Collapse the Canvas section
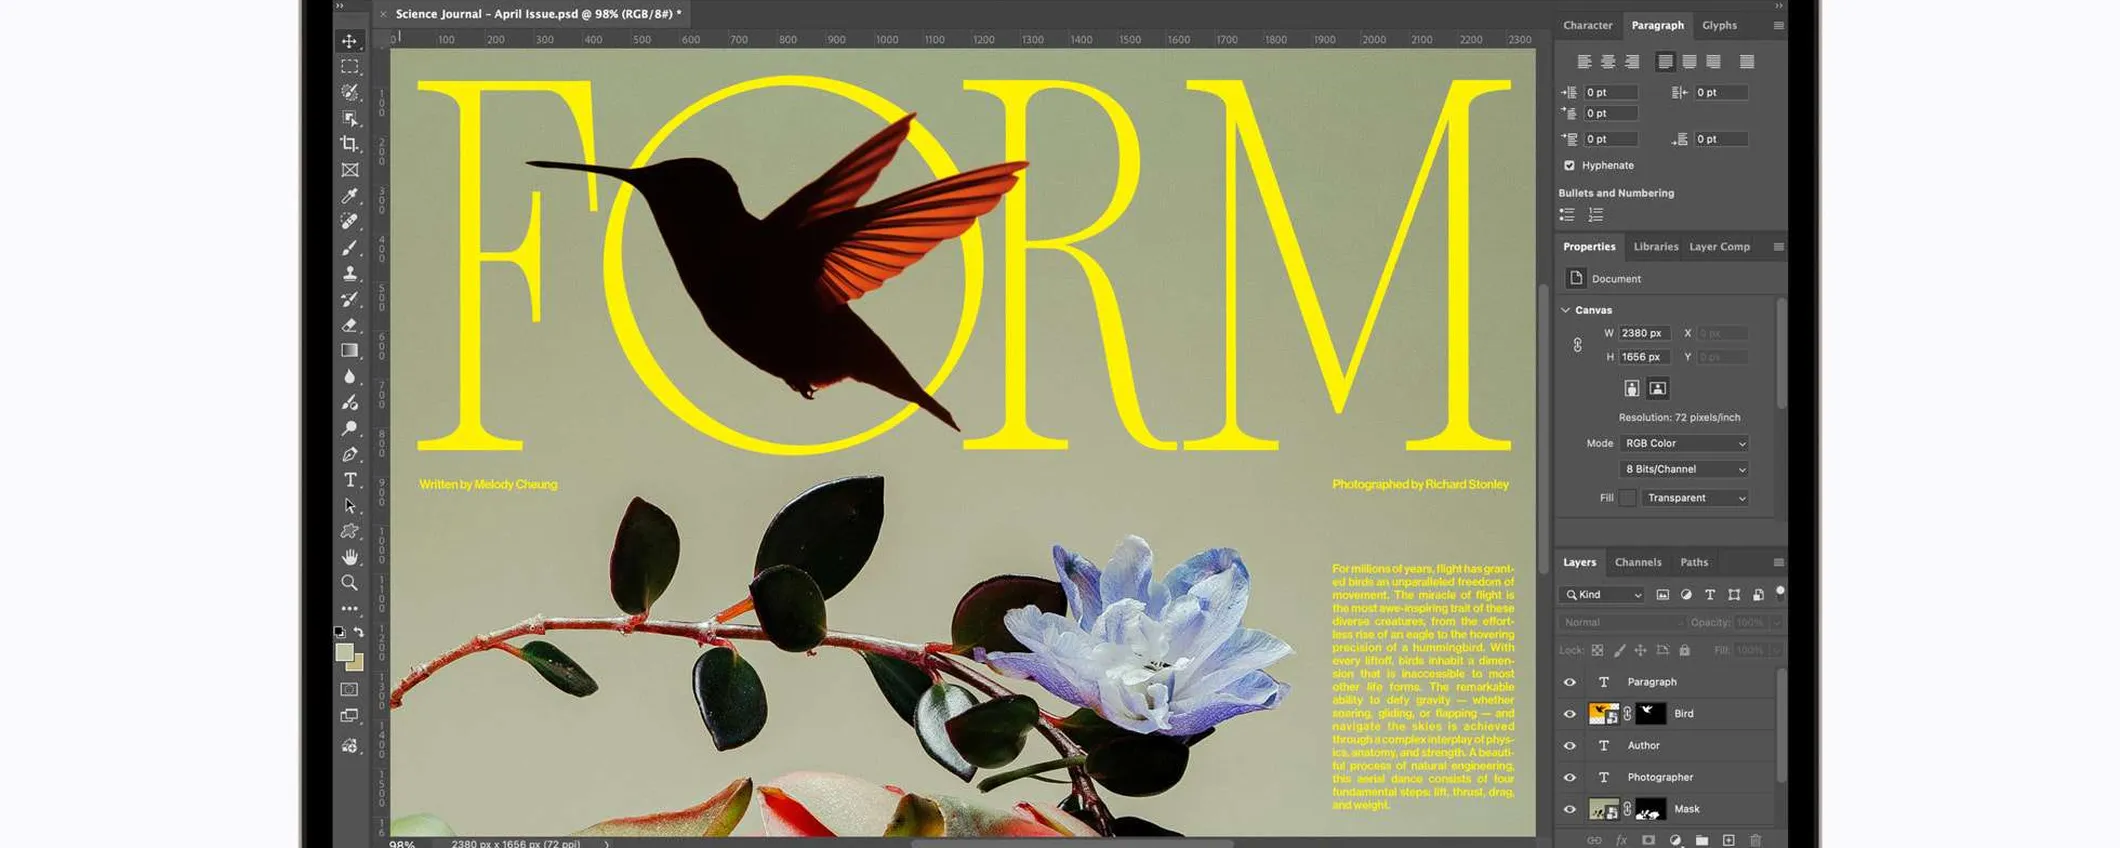The height and width of the screenshot is (848, 2120). [1566, 310]
